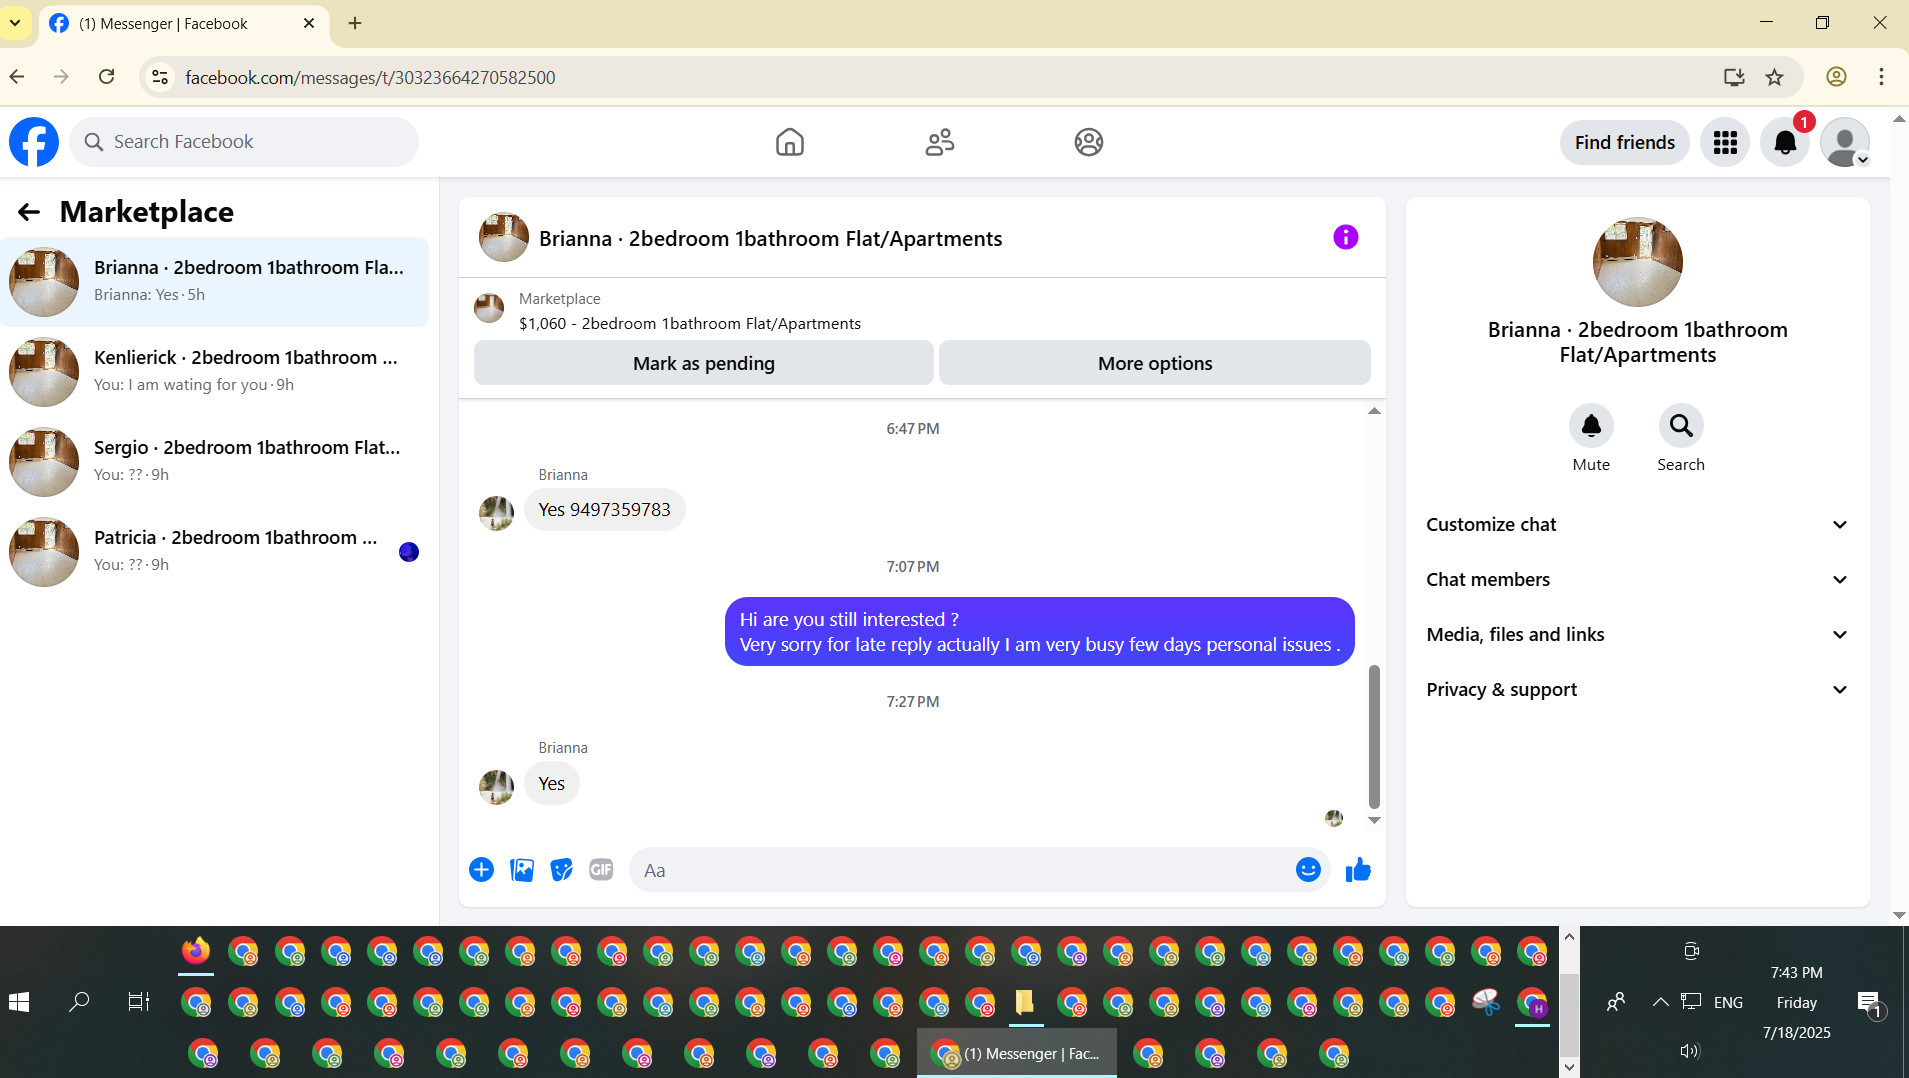Go back in browser history
The height and width of the screenshot is (1078, 1909).
coord(17,77)
